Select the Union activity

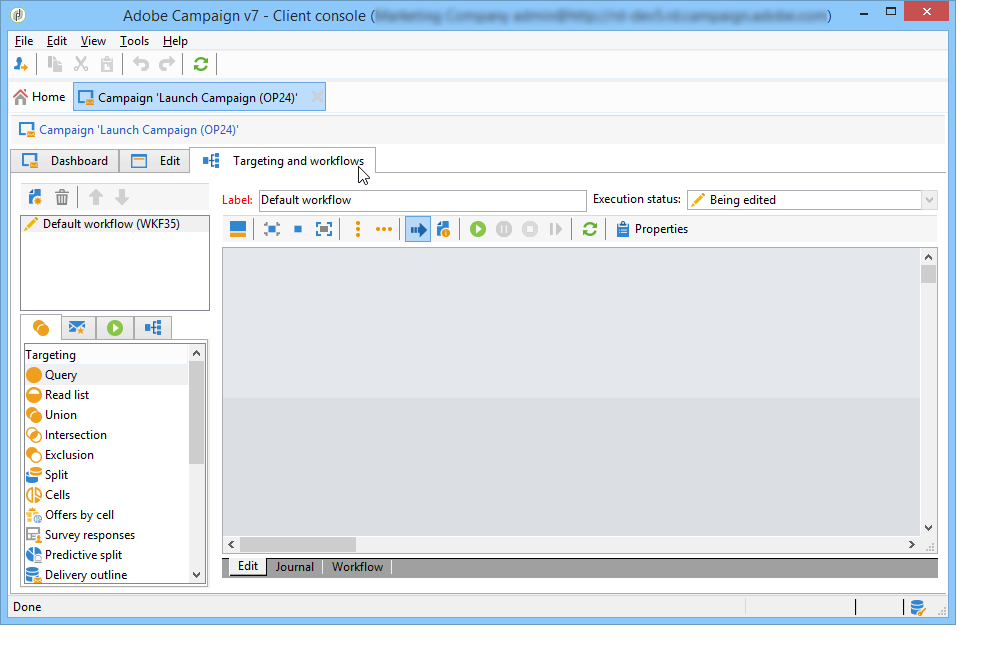(106, 415)
